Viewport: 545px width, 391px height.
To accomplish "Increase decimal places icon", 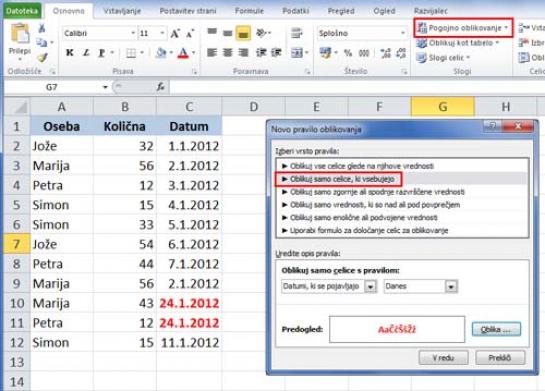I will click(x=385, y=53).
